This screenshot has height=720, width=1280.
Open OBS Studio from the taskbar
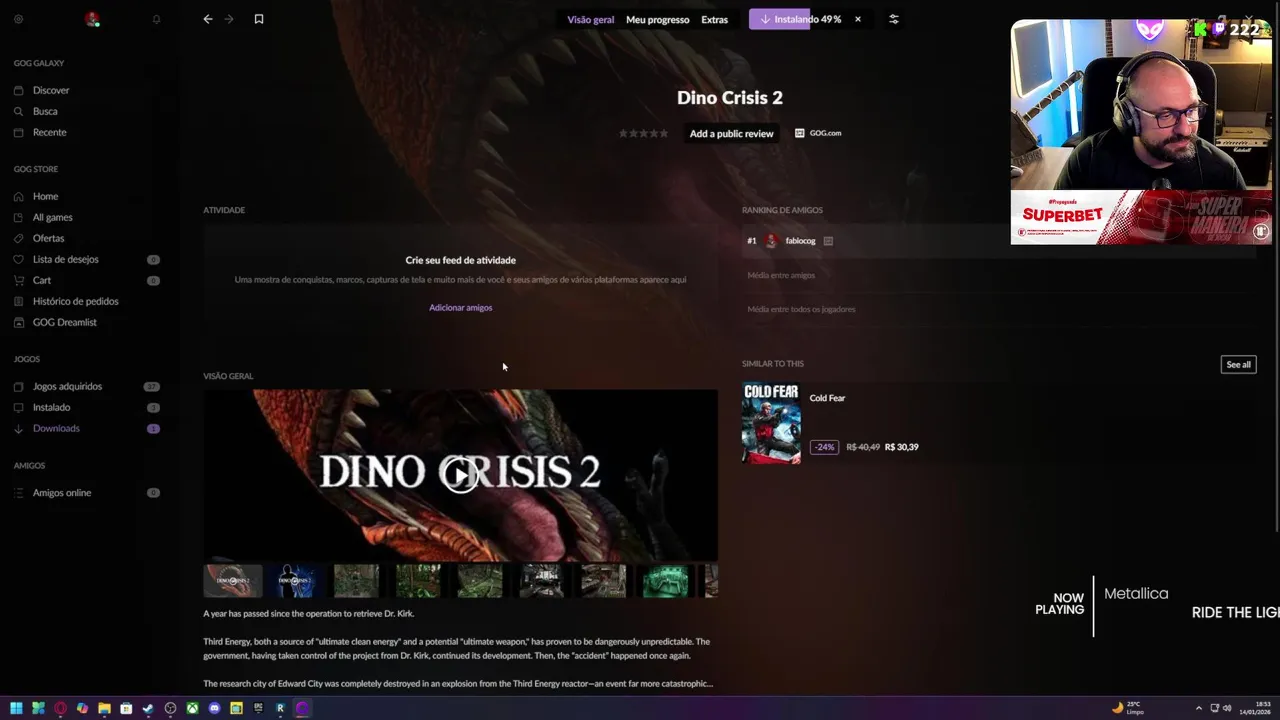[x=170, y=708]
